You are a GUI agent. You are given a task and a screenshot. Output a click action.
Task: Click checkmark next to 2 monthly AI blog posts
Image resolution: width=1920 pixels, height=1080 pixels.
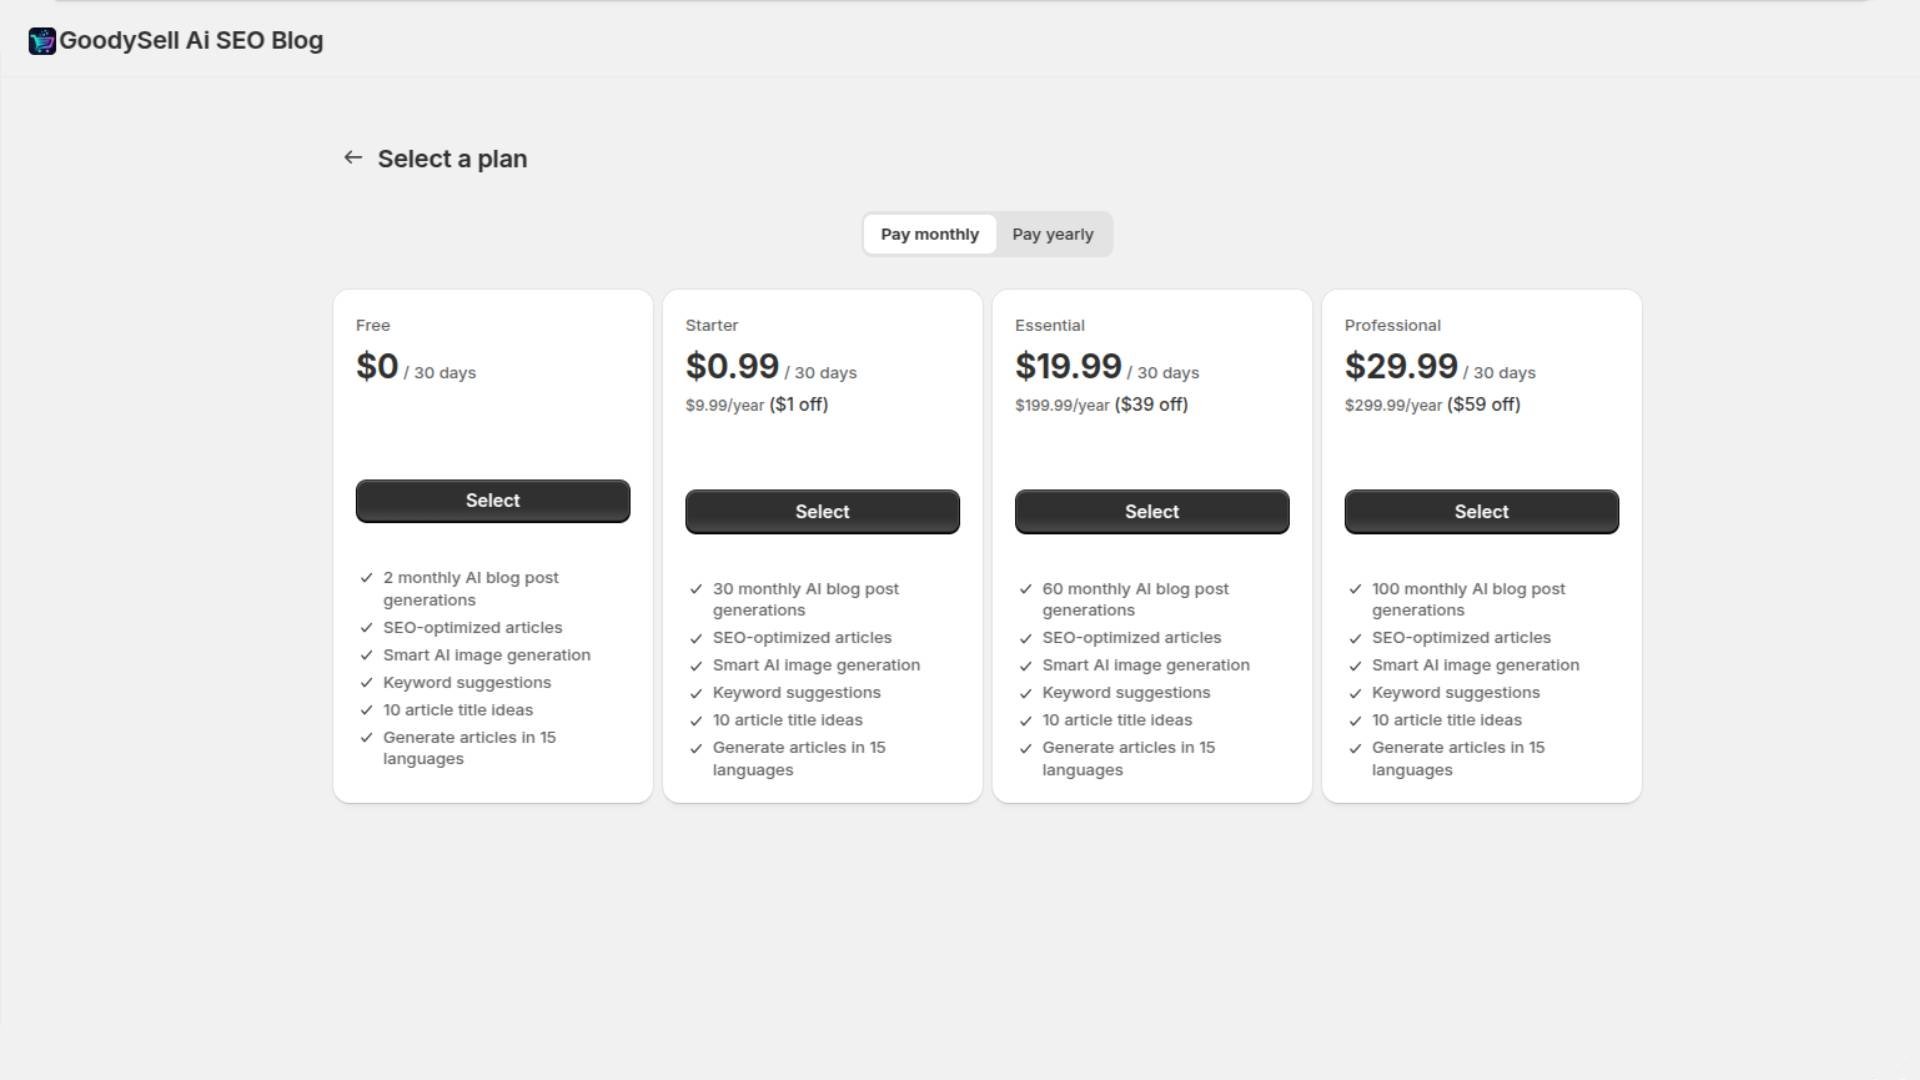coord(366,578)
